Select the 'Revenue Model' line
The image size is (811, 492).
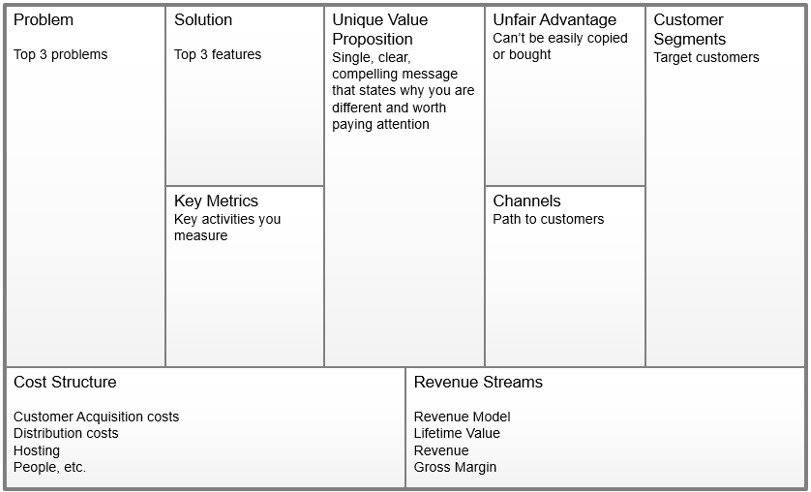pos(462,417)
